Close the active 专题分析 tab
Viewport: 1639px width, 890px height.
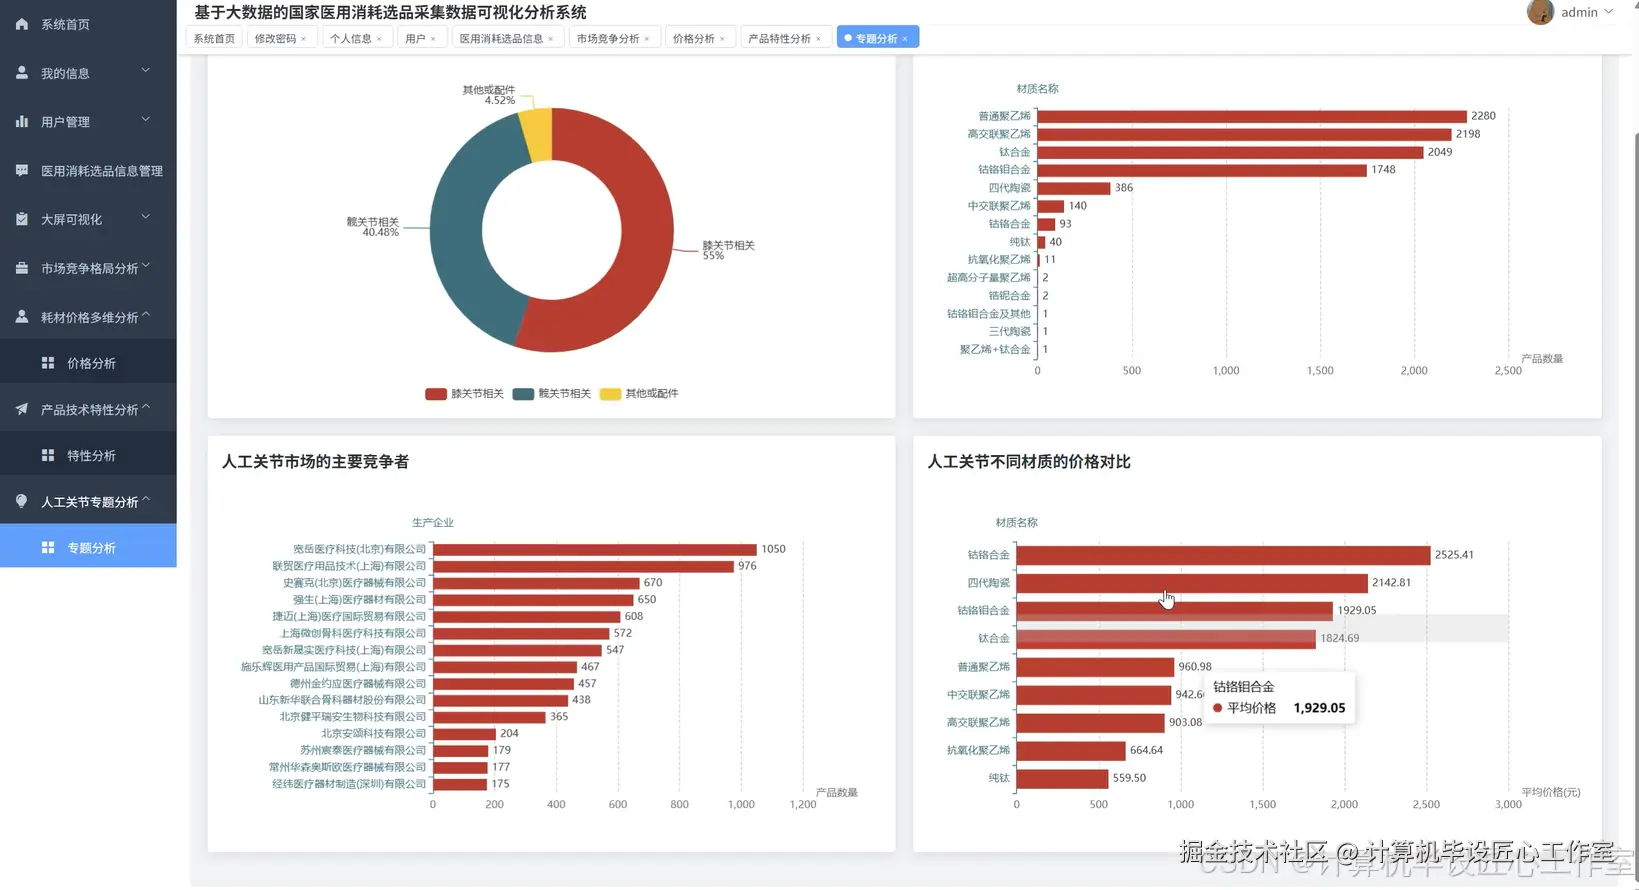pyautogui.click(x=905, y=39)
